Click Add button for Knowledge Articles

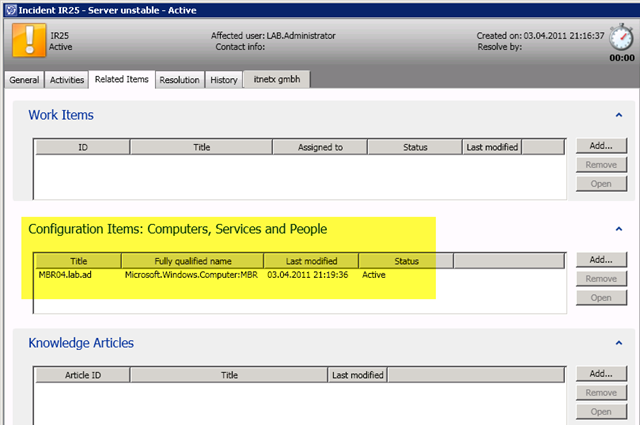coord(601,374)
